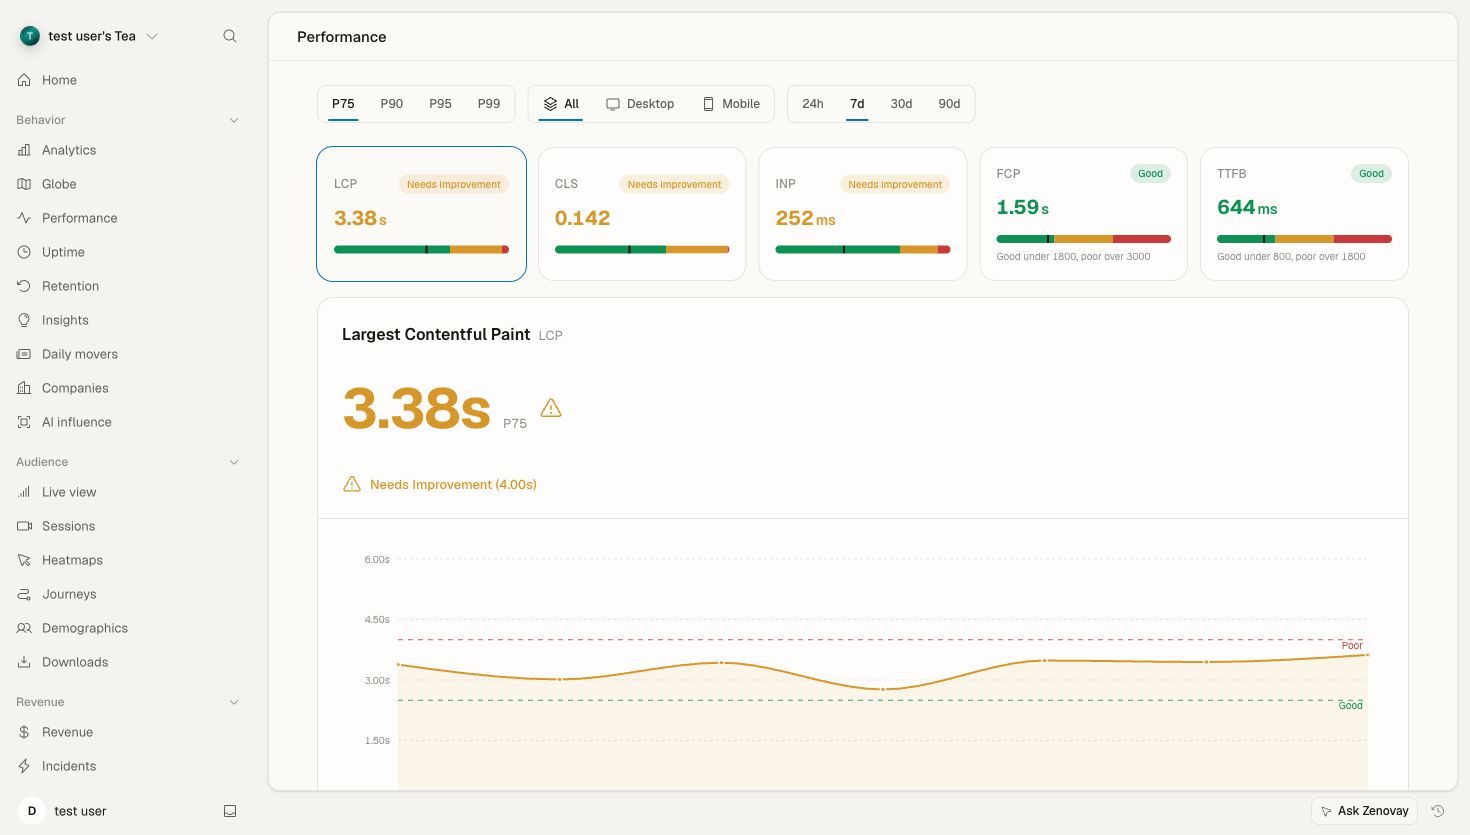The image size is (1470, 835).
Task: Click the test user name in sidebar footer
Action: (80, 811)
